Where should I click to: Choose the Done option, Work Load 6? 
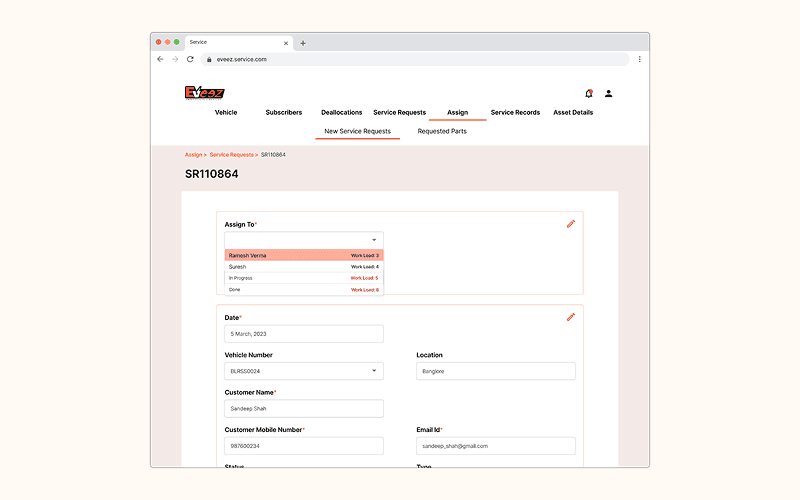[x=304, y=290]
